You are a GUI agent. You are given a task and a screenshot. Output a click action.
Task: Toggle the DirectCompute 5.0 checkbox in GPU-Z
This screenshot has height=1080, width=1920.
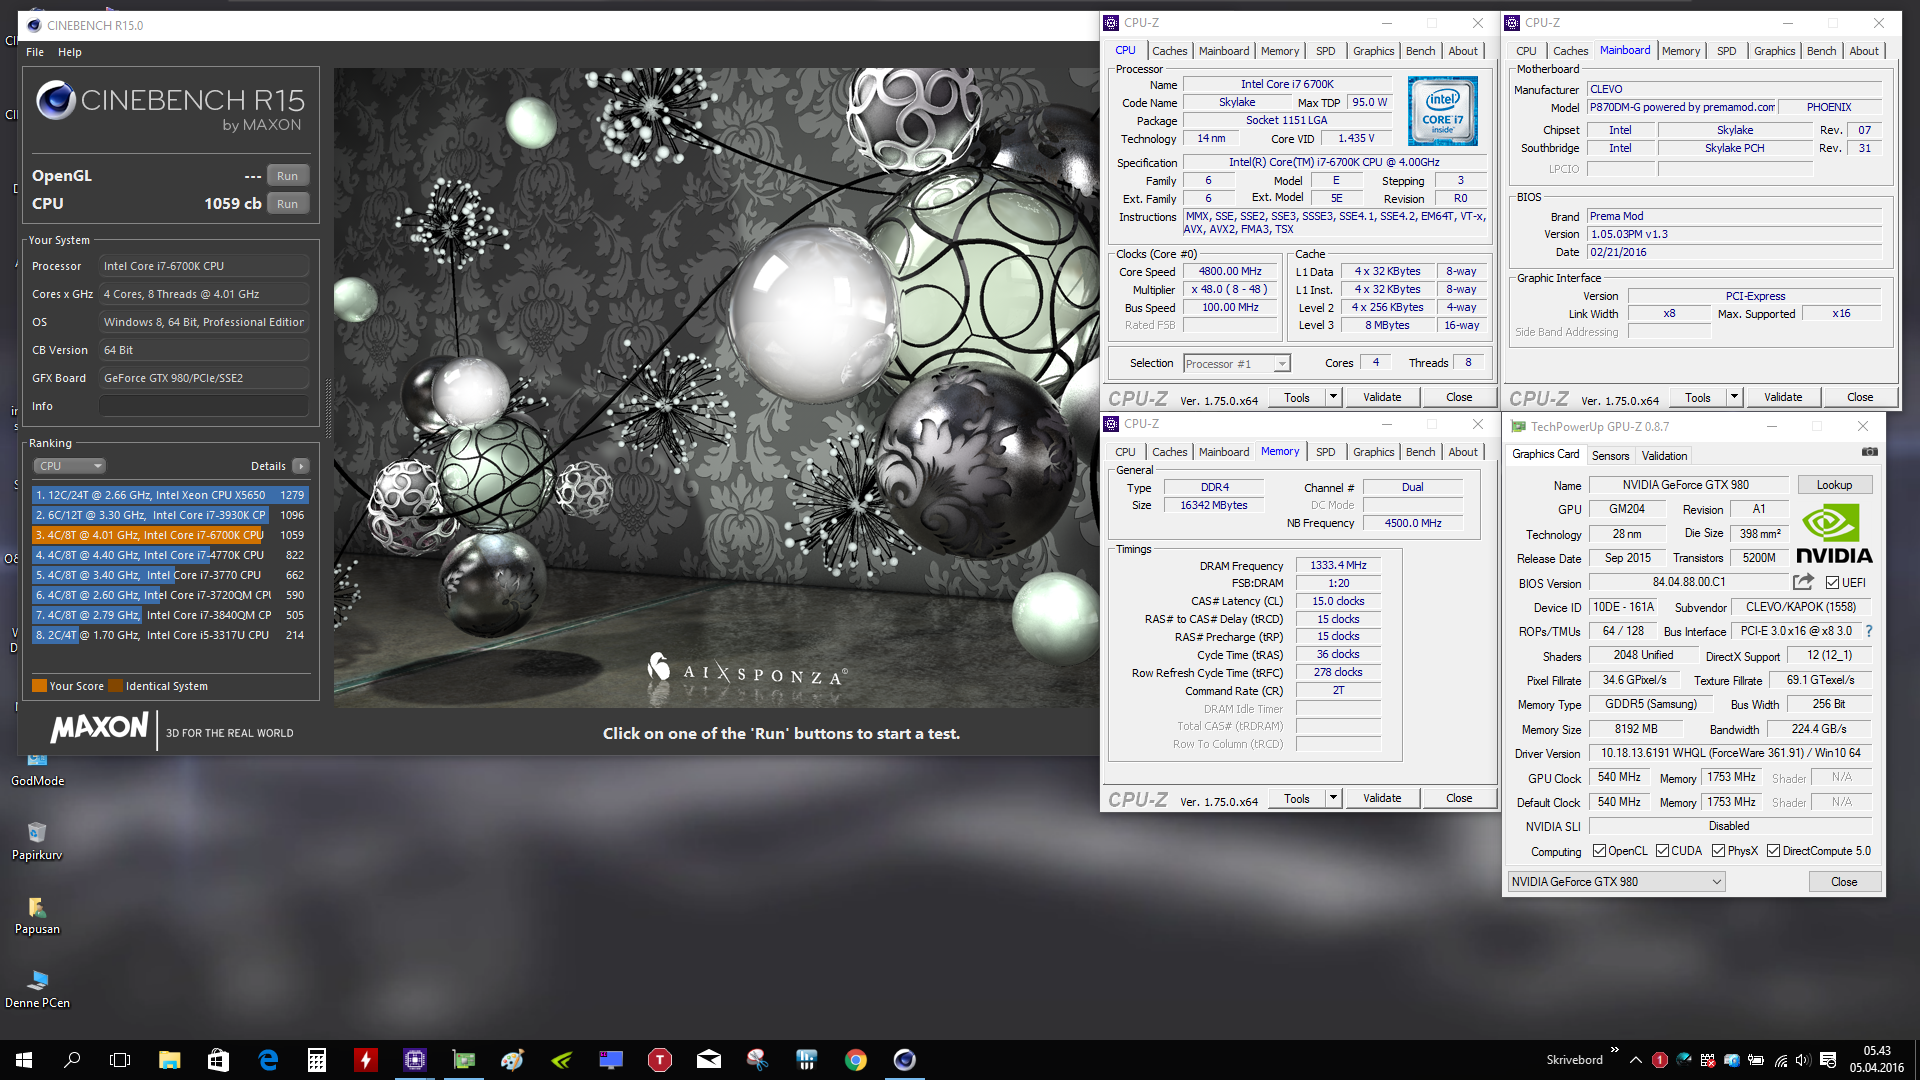click(1773, 851)
